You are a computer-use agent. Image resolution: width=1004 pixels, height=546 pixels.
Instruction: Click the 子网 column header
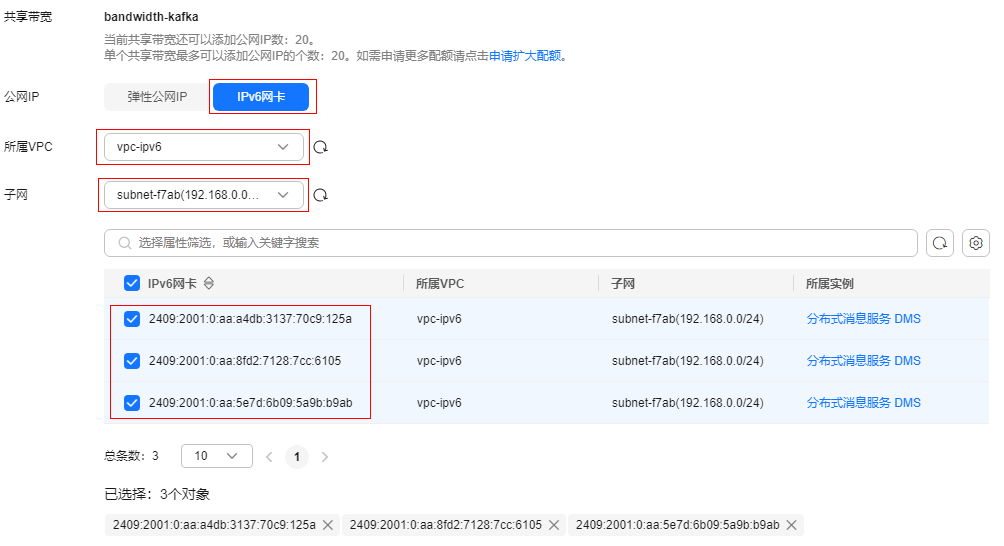coord(622,284)
